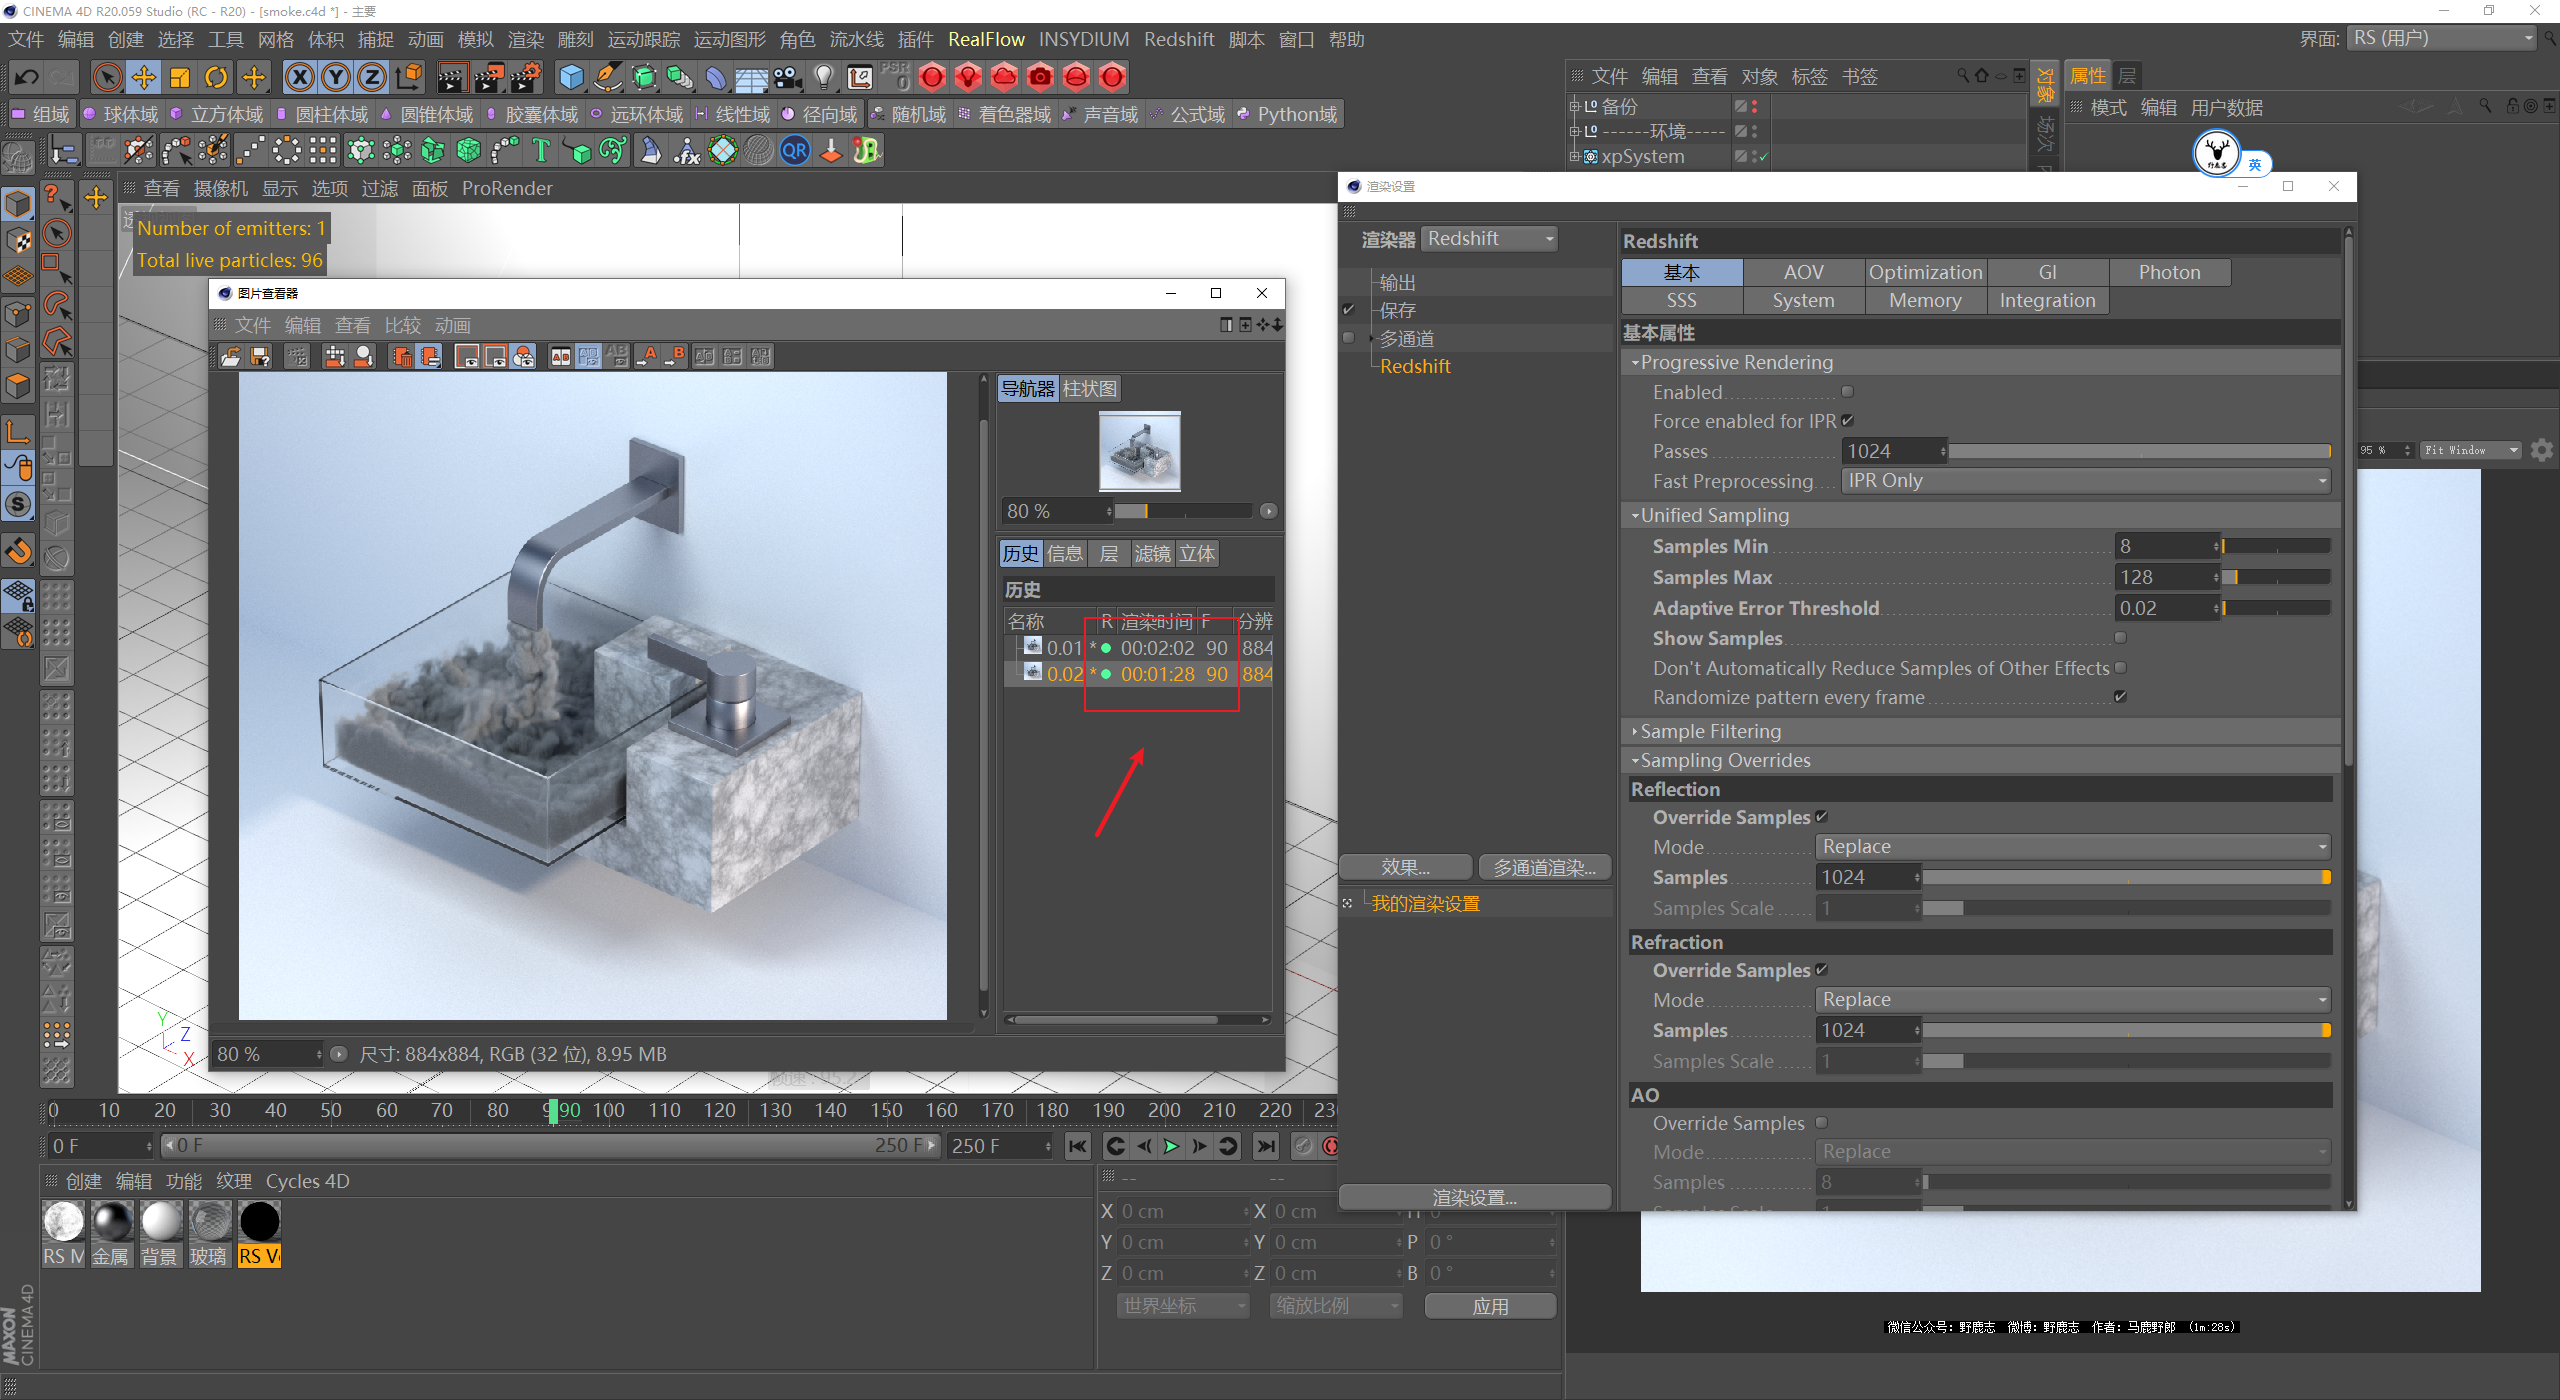Switch to the GI tab
The width and height of the screenshot is (2560, 1400).
pyautogui.click(x=2047, y=272)
